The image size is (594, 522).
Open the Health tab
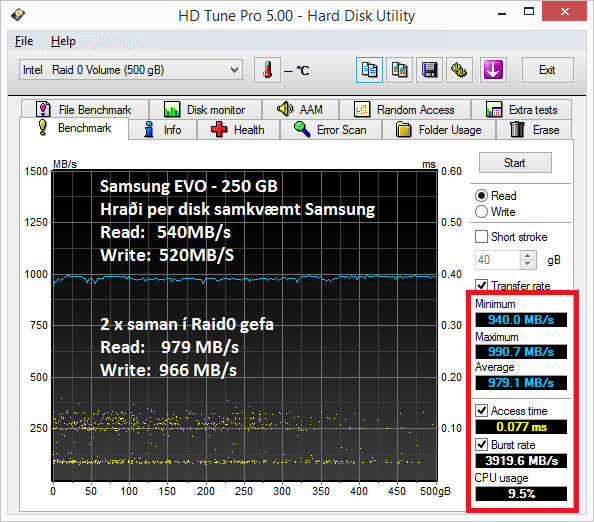point(238,130)
